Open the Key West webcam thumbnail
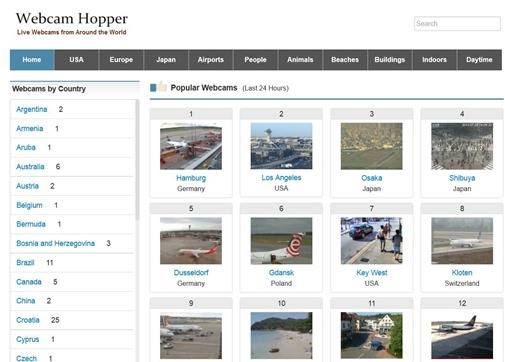The image size is (505, 362). click(x=372, y=241)
